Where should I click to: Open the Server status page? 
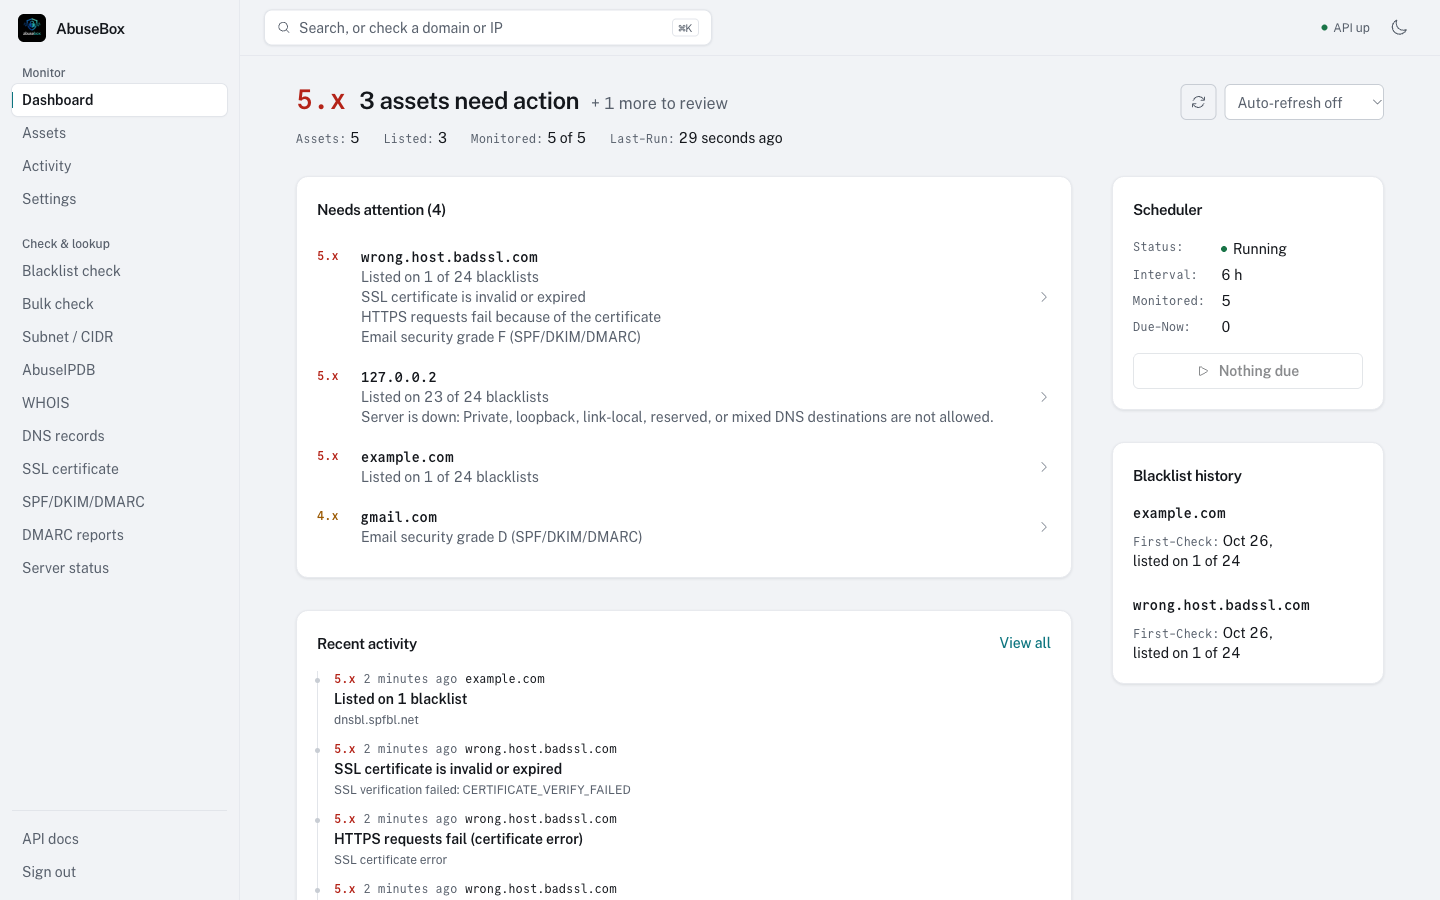pyautogui.click(x=120, y=568)
